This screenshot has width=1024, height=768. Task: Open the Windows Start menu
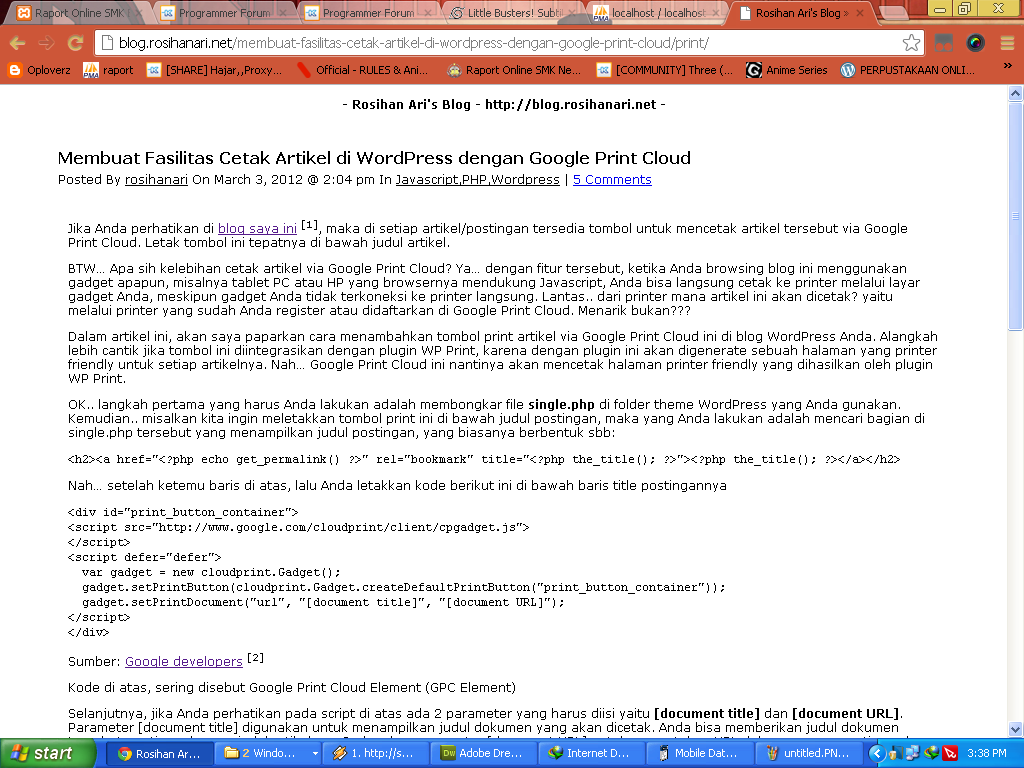(x=41, y=753)
